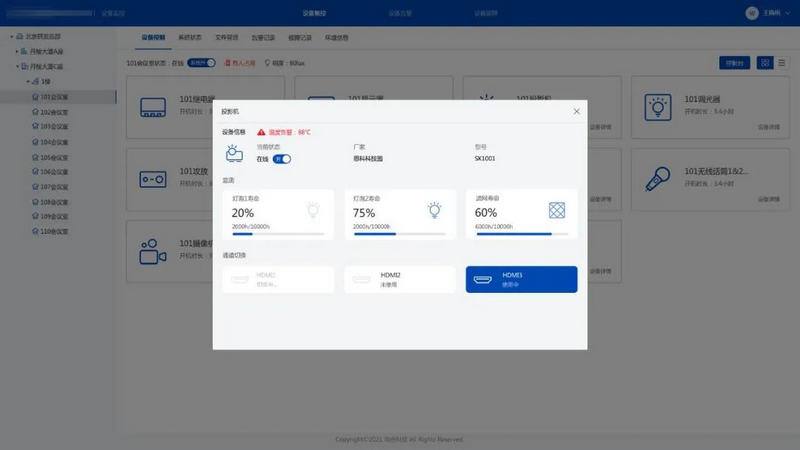The height and width of the screenshot is (450, 800).
Task: Collapse the 月坛大厦C座 tree node
Action: 17,66
